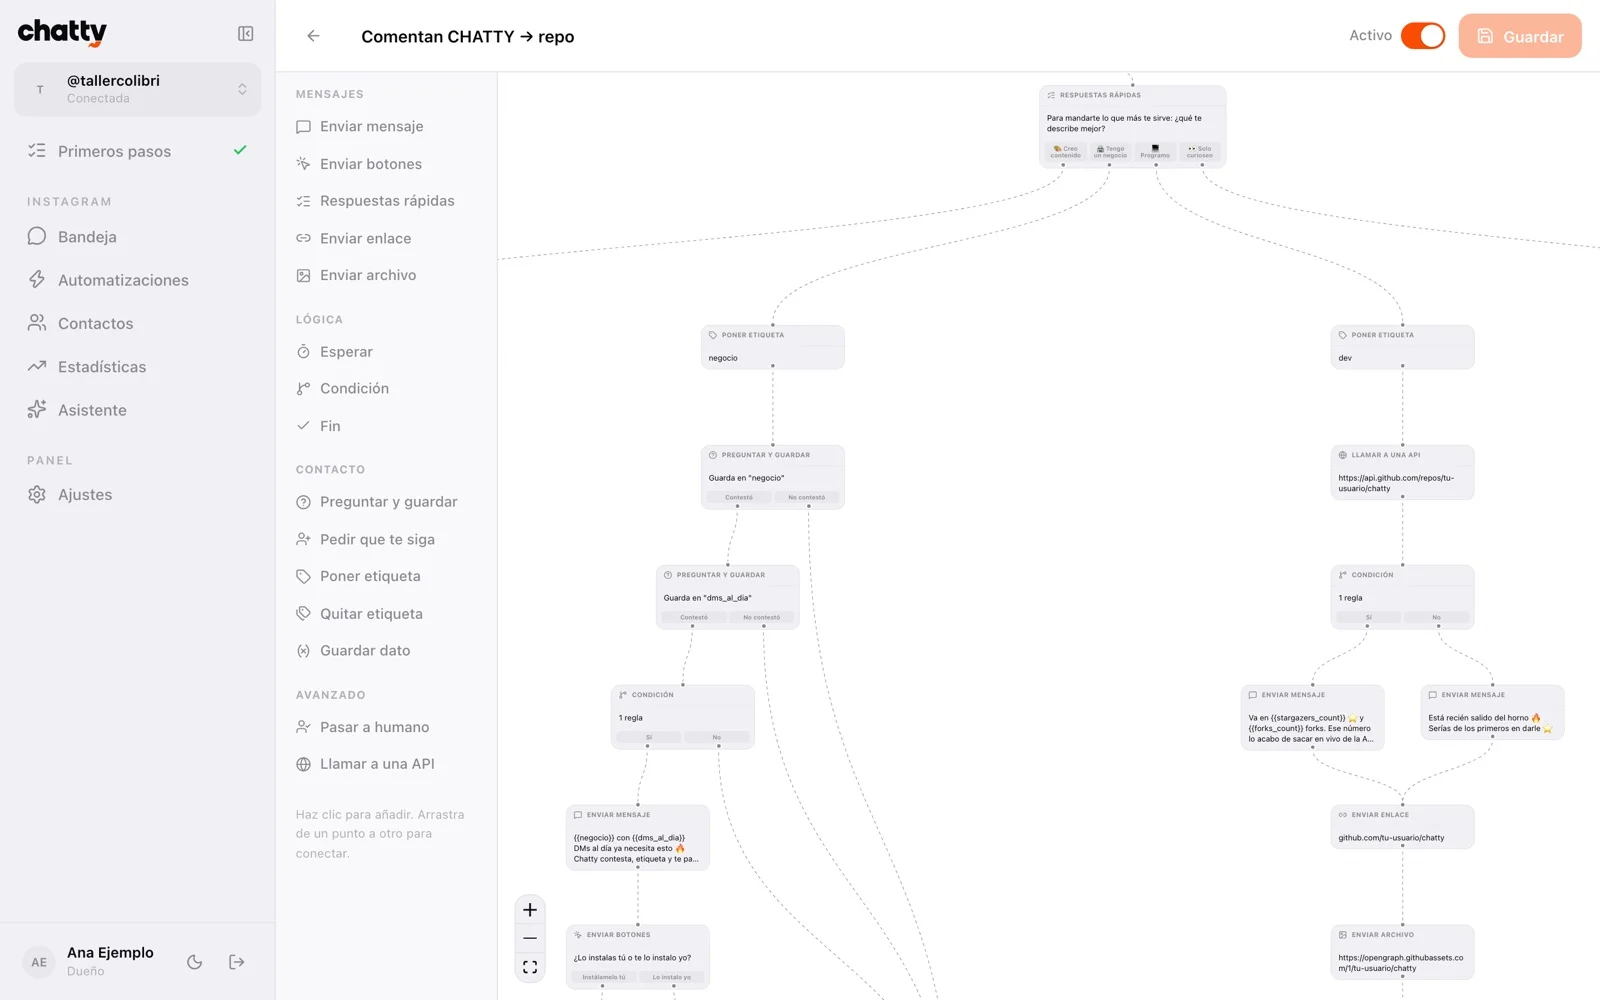This screenshot has height=1000, width=1600.
Task: Open the Asistente section
Action: coord(137,410)
